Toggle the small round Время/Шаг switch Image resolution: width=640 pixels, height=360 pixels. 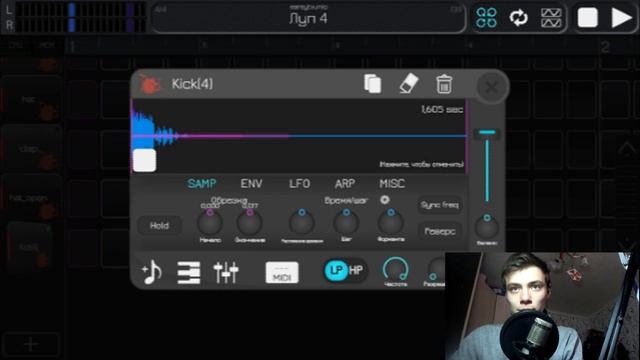(384, 200)
